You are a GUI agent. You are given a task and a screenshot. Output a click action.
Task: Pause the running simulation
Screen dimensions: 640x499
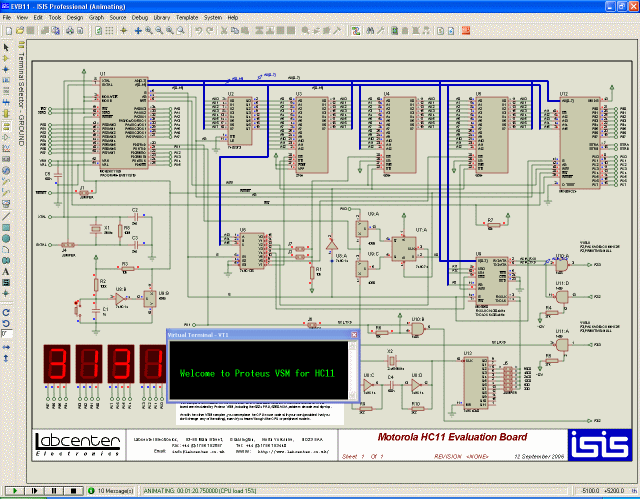tap(52, 491)
